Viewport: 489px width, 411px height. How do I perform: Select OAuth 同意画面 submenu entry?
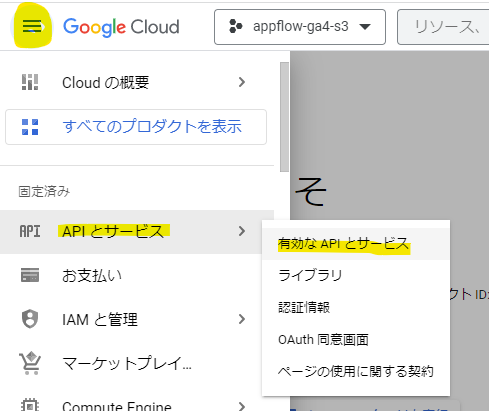click(356, 340)
